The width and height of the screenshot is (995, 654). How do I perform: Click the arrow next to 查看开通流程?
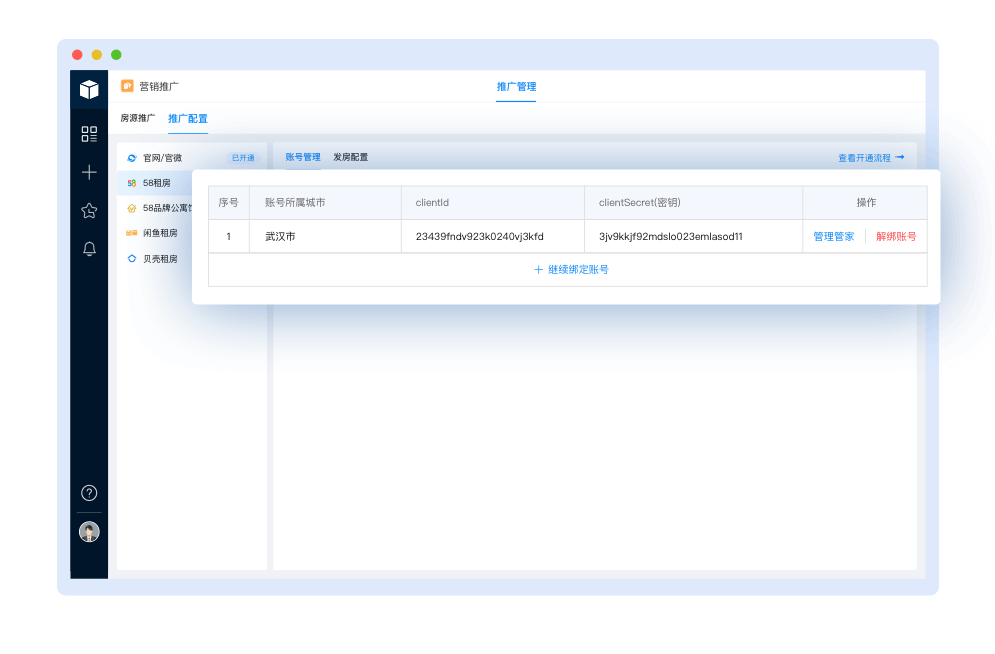tap(900, 157)
